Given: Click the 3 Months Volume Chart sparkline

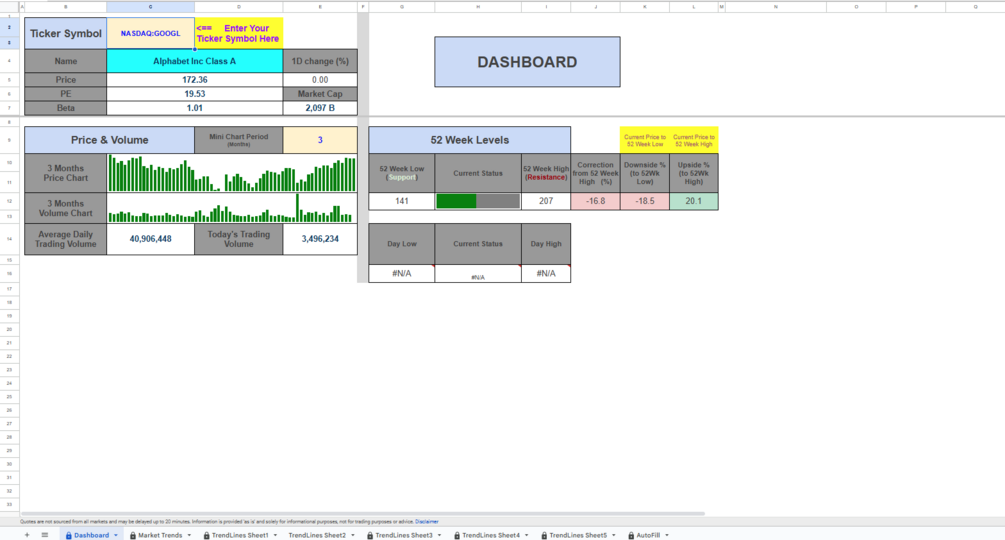Looking at the screenshot, I should pyautogui.click(x=232, y=208).
